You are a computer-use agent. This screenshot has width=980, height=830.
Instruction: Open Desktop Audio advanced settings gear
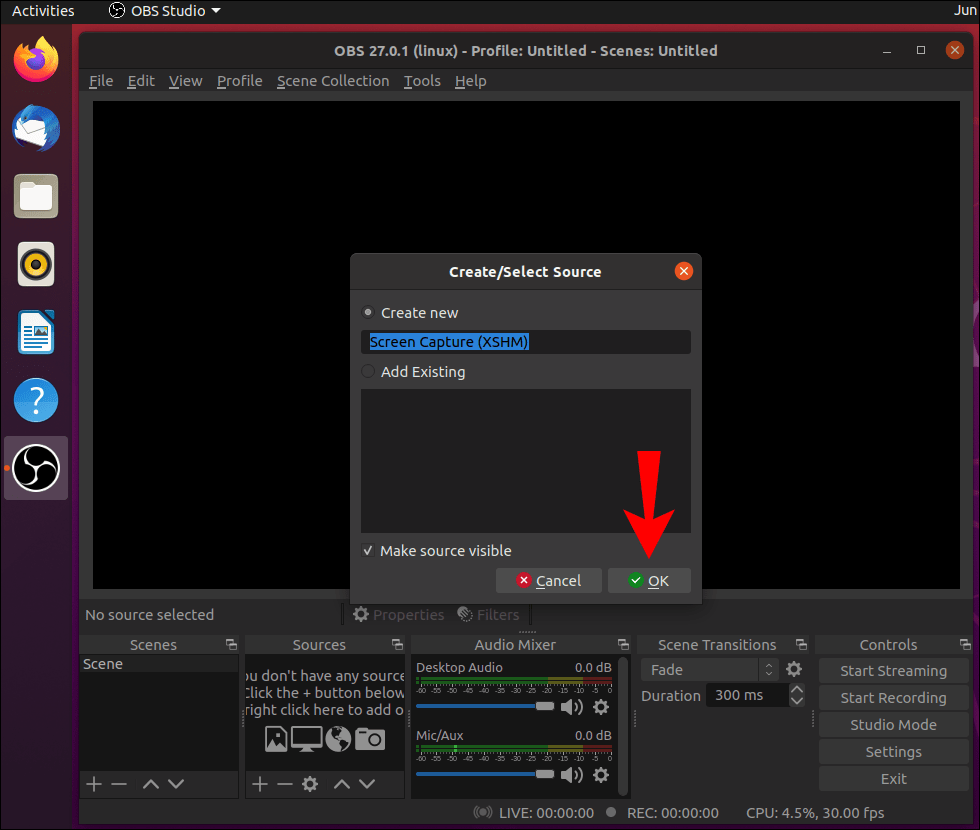click(601, 707)
